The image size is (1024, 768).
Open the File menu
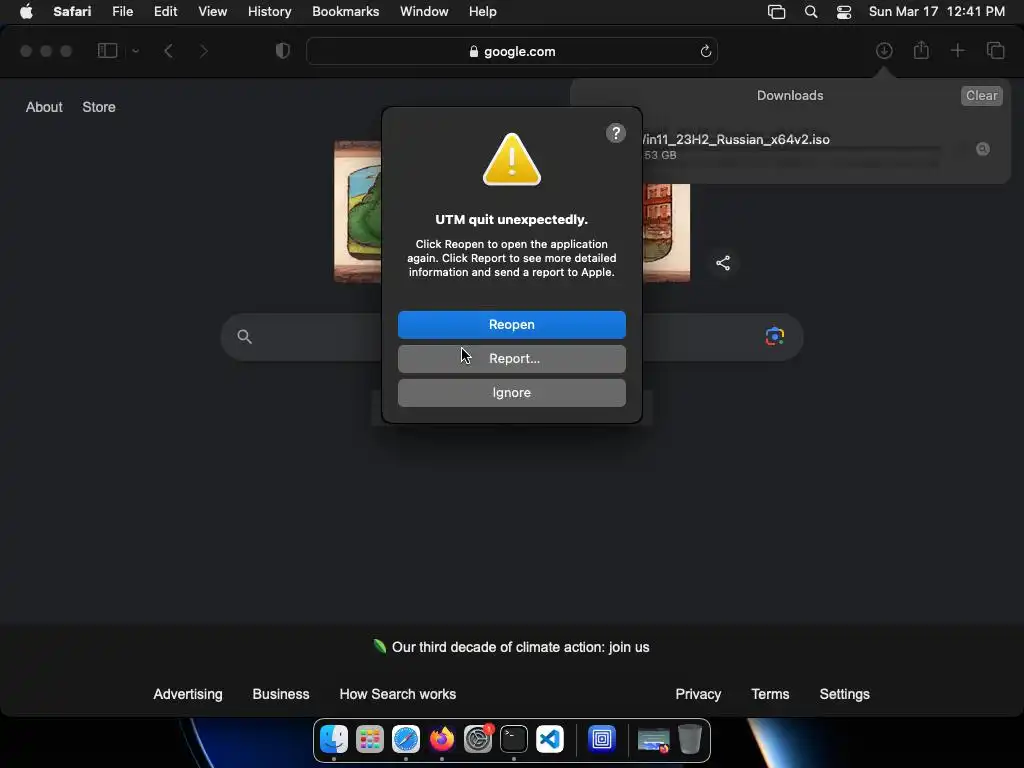coord(122,12)
